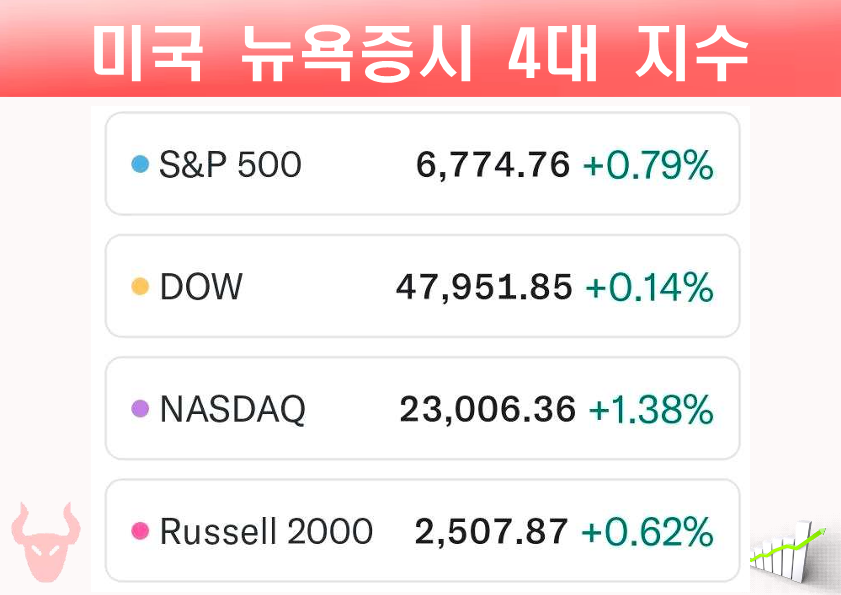Click the pink dot beside Russell 2000
The height and width of the screenshot is (595, 841).
tap(140, 531)
